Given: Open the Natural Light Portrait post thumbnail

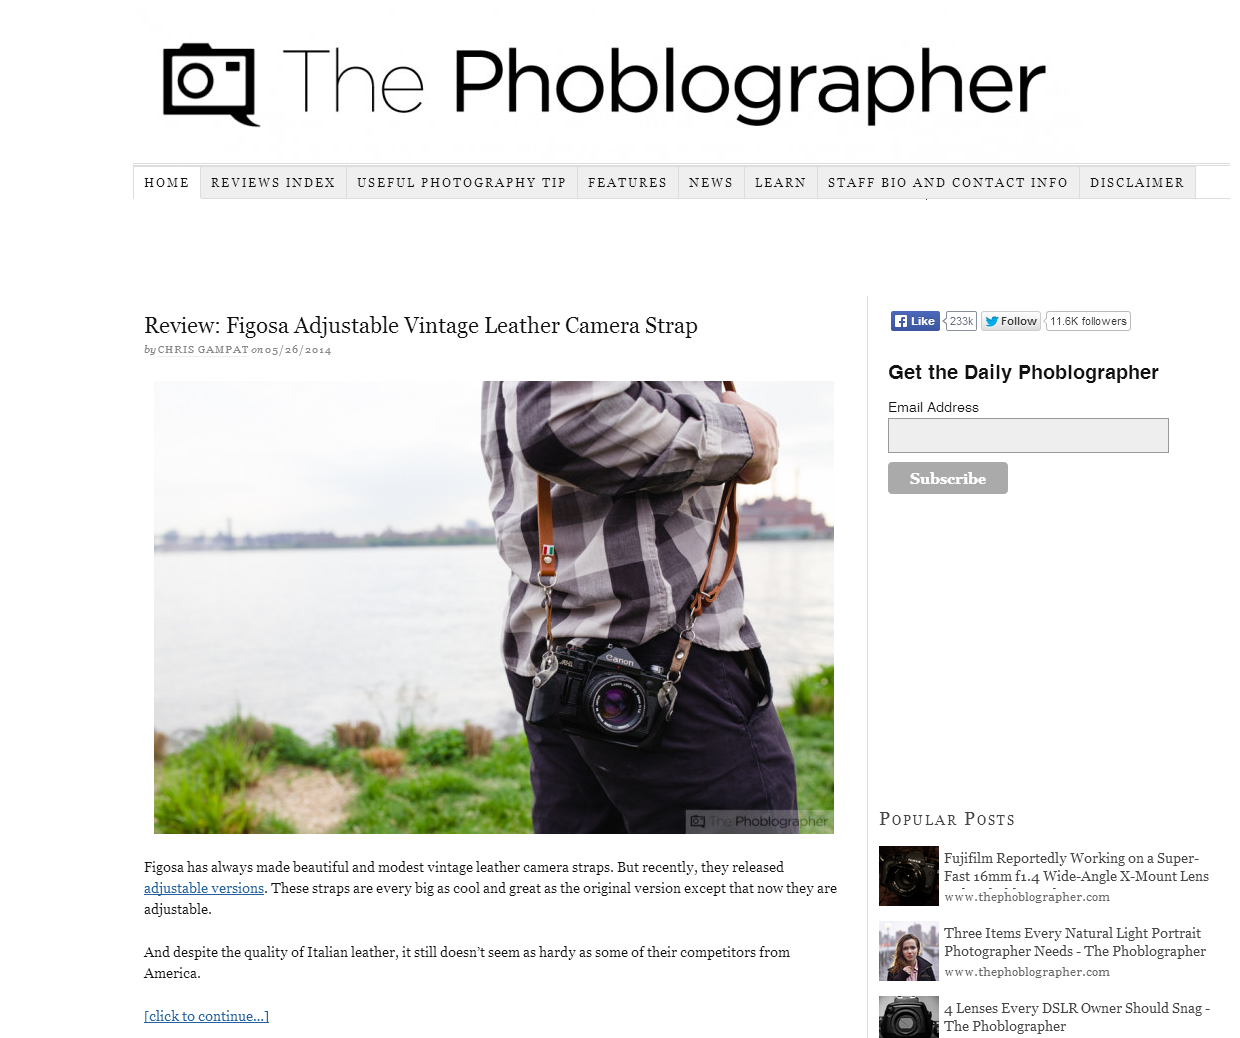Looking at the screenshot, I should [909, 951].
